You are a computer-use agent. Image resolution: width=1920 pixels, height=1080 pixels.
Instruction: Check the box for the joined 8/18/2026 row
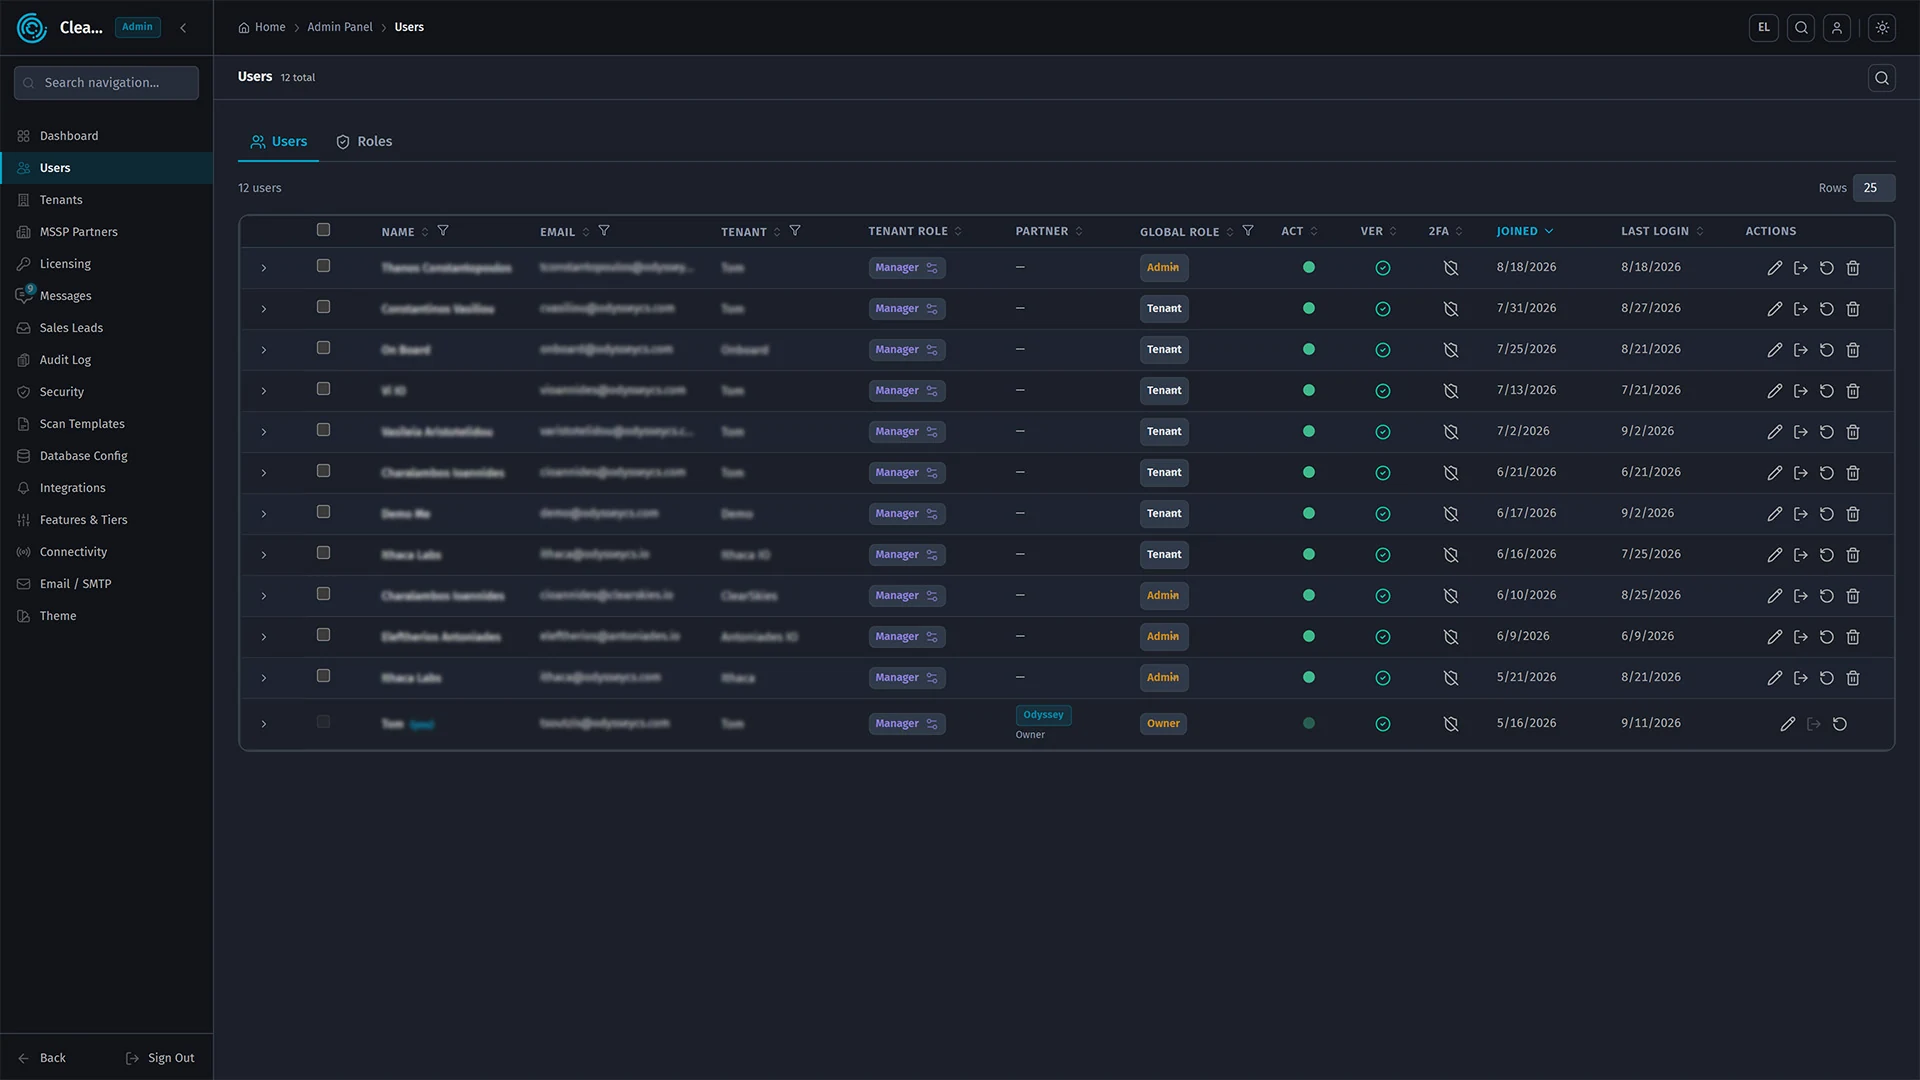pyautogui.click(x=323, y=266)
